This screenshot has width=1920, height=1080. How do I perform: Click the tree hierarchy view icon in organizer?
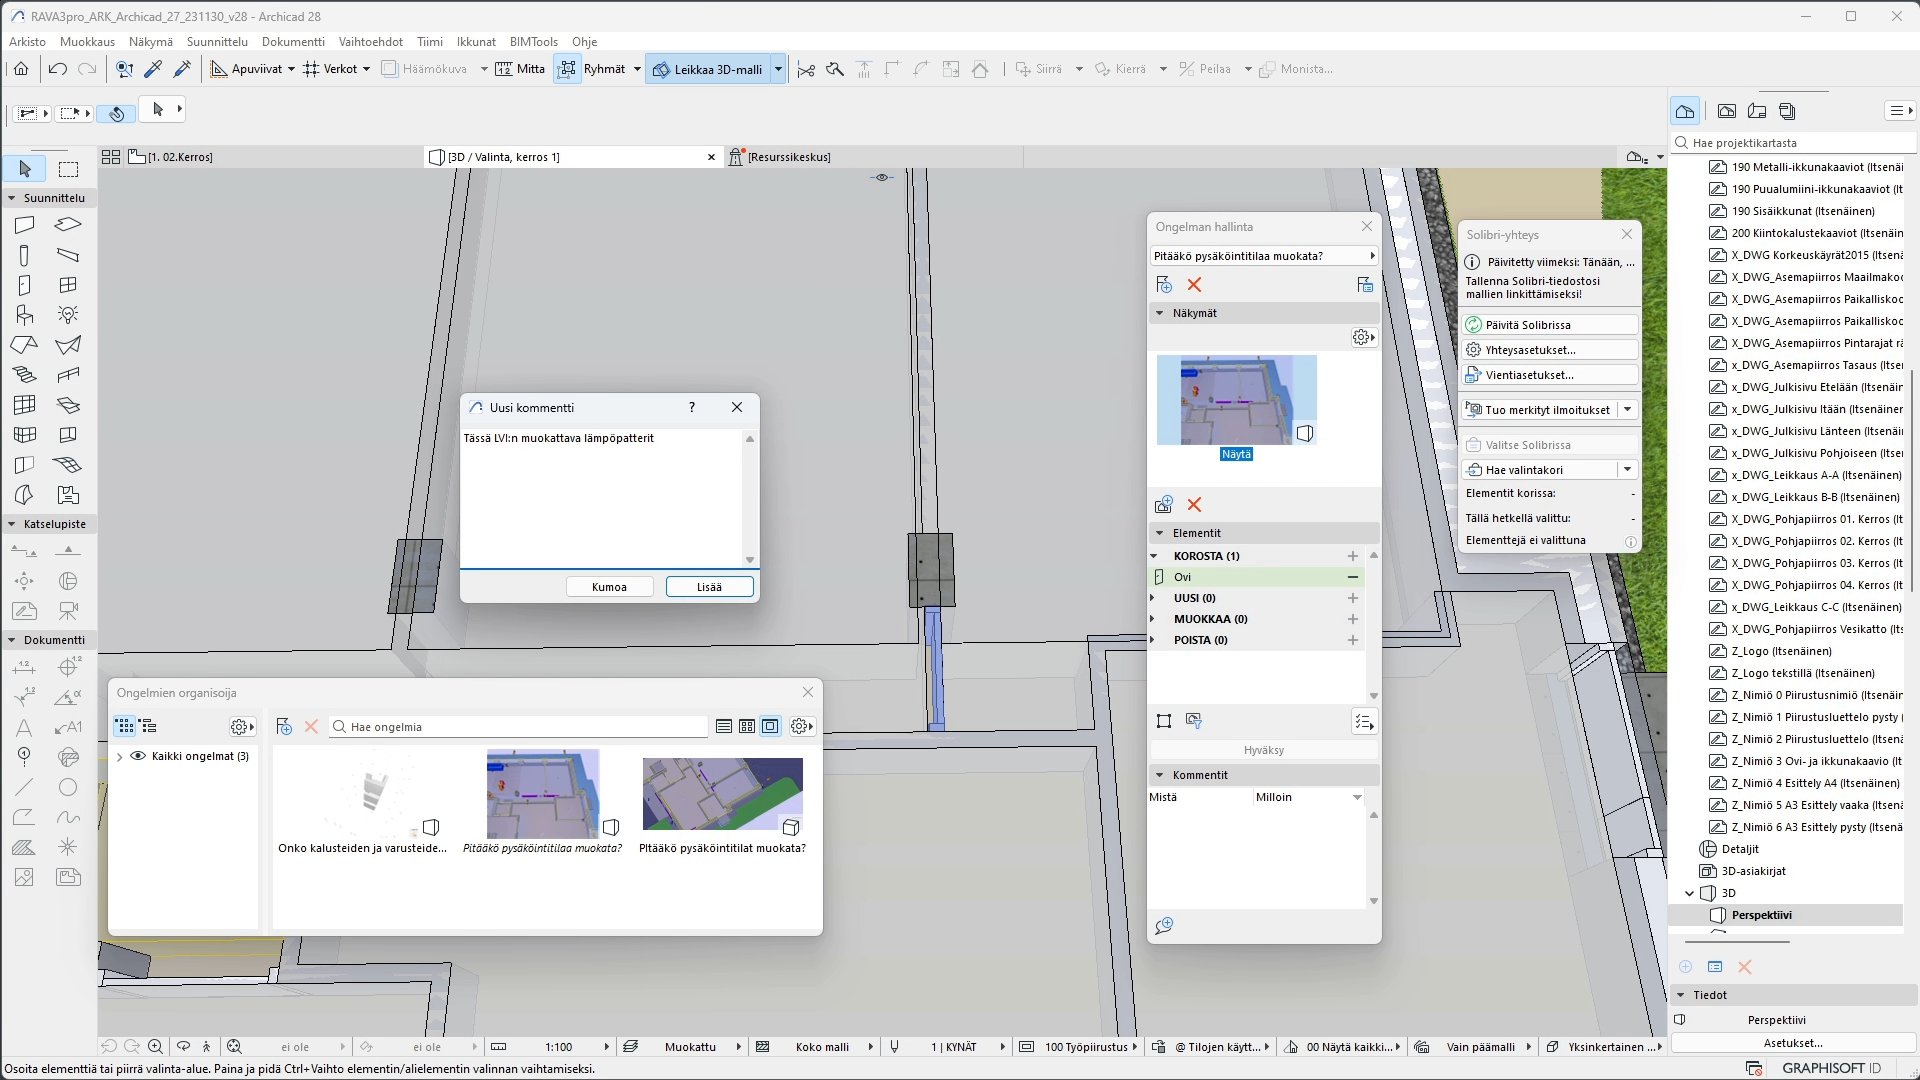click(x=148, y=727)
